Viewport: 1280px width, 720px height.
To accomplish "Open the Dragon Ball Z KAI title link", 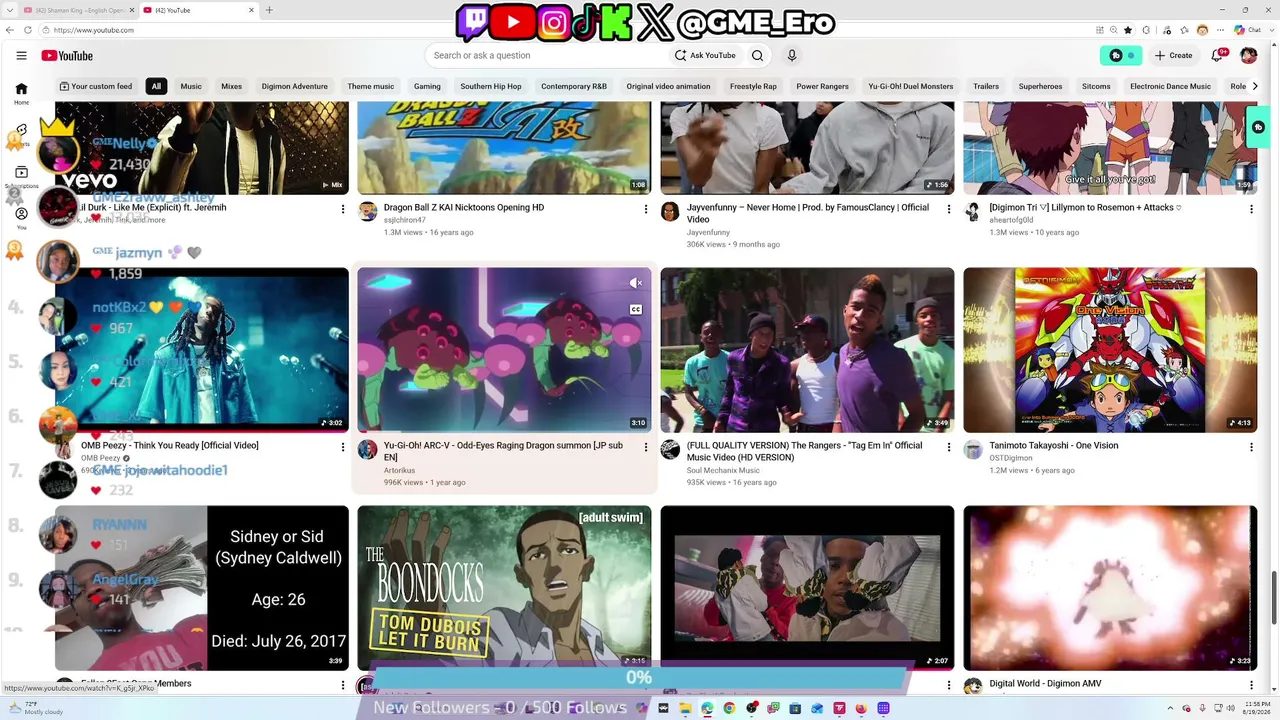I will 464,208.
